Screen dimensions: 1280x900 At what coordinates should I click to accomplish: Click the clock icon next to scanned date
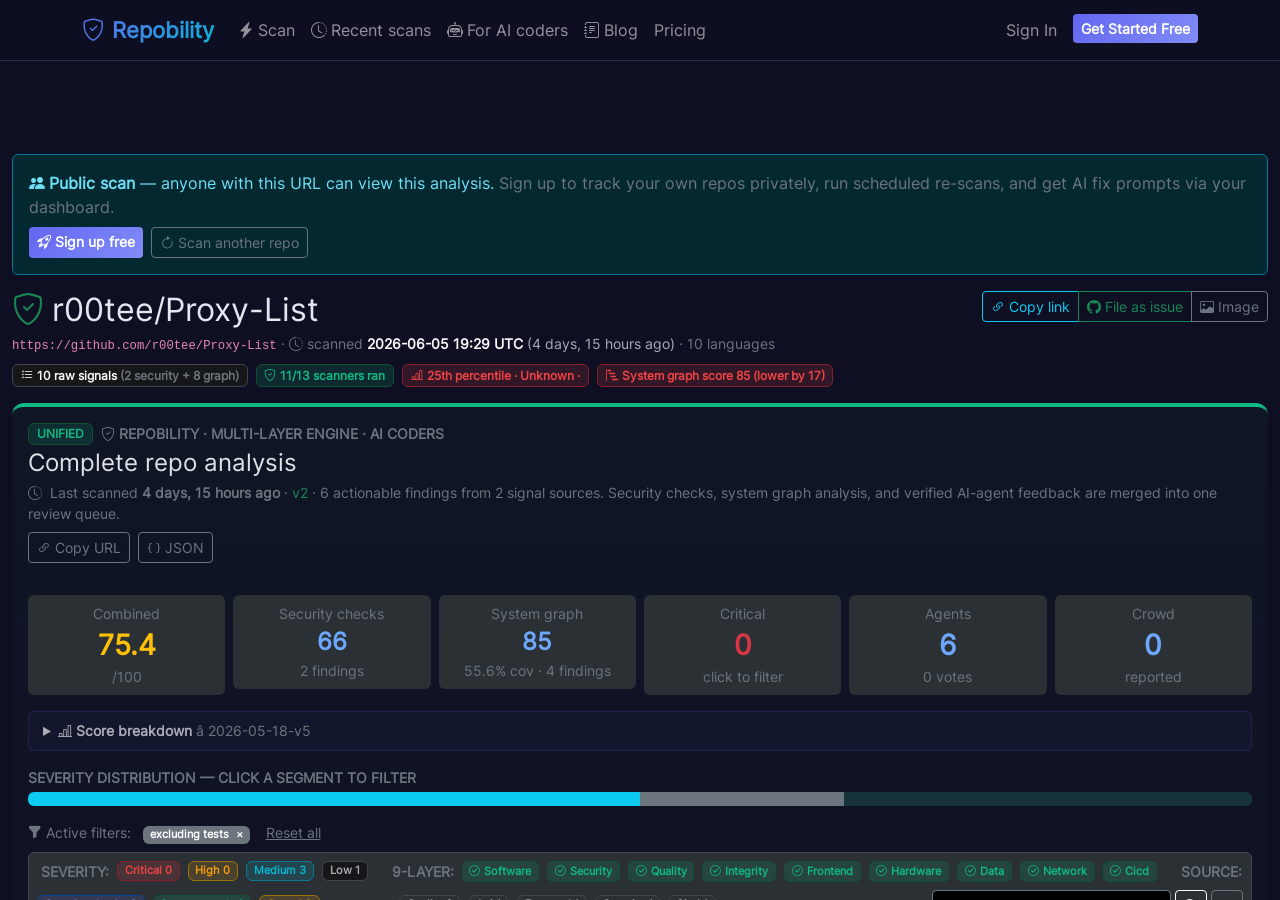(x=296, y=344)
